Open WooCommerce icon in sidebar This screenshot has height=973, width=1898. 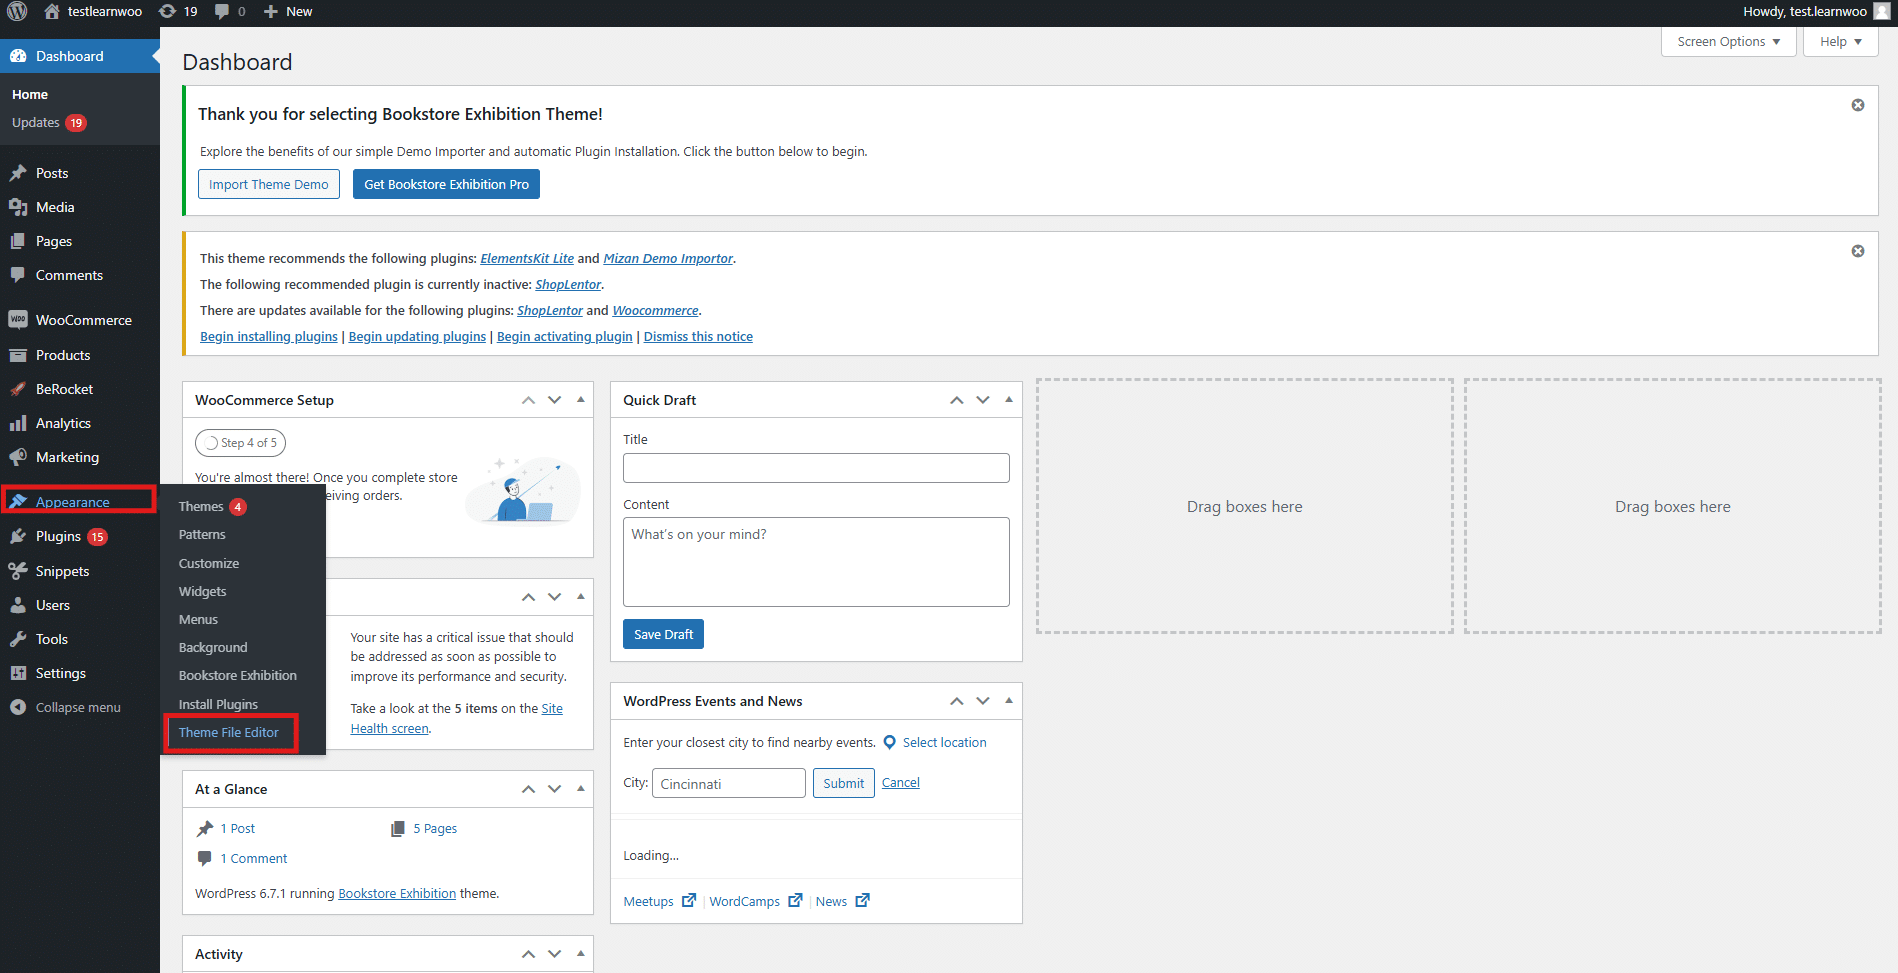18,320
